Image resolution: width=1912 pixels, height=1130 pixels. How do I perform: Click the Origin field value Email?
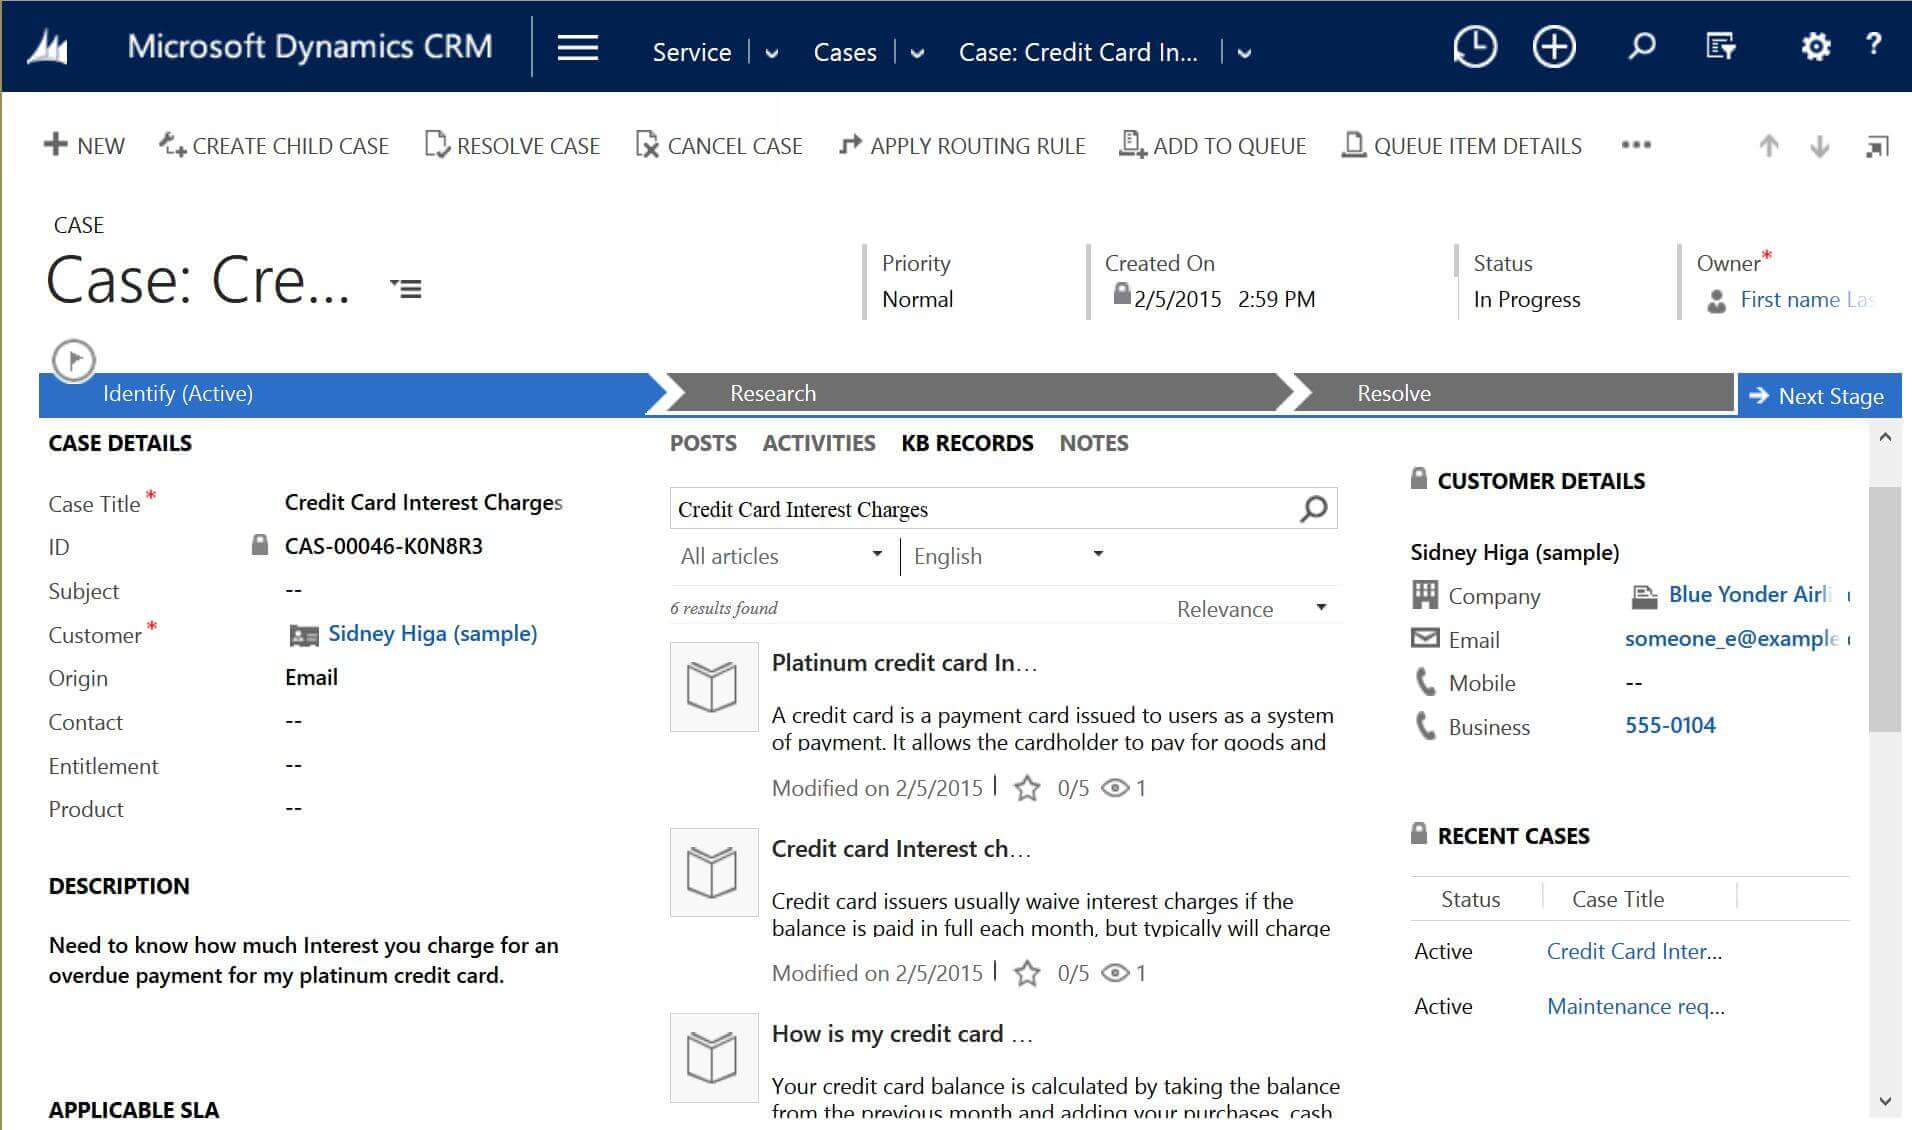311,678
